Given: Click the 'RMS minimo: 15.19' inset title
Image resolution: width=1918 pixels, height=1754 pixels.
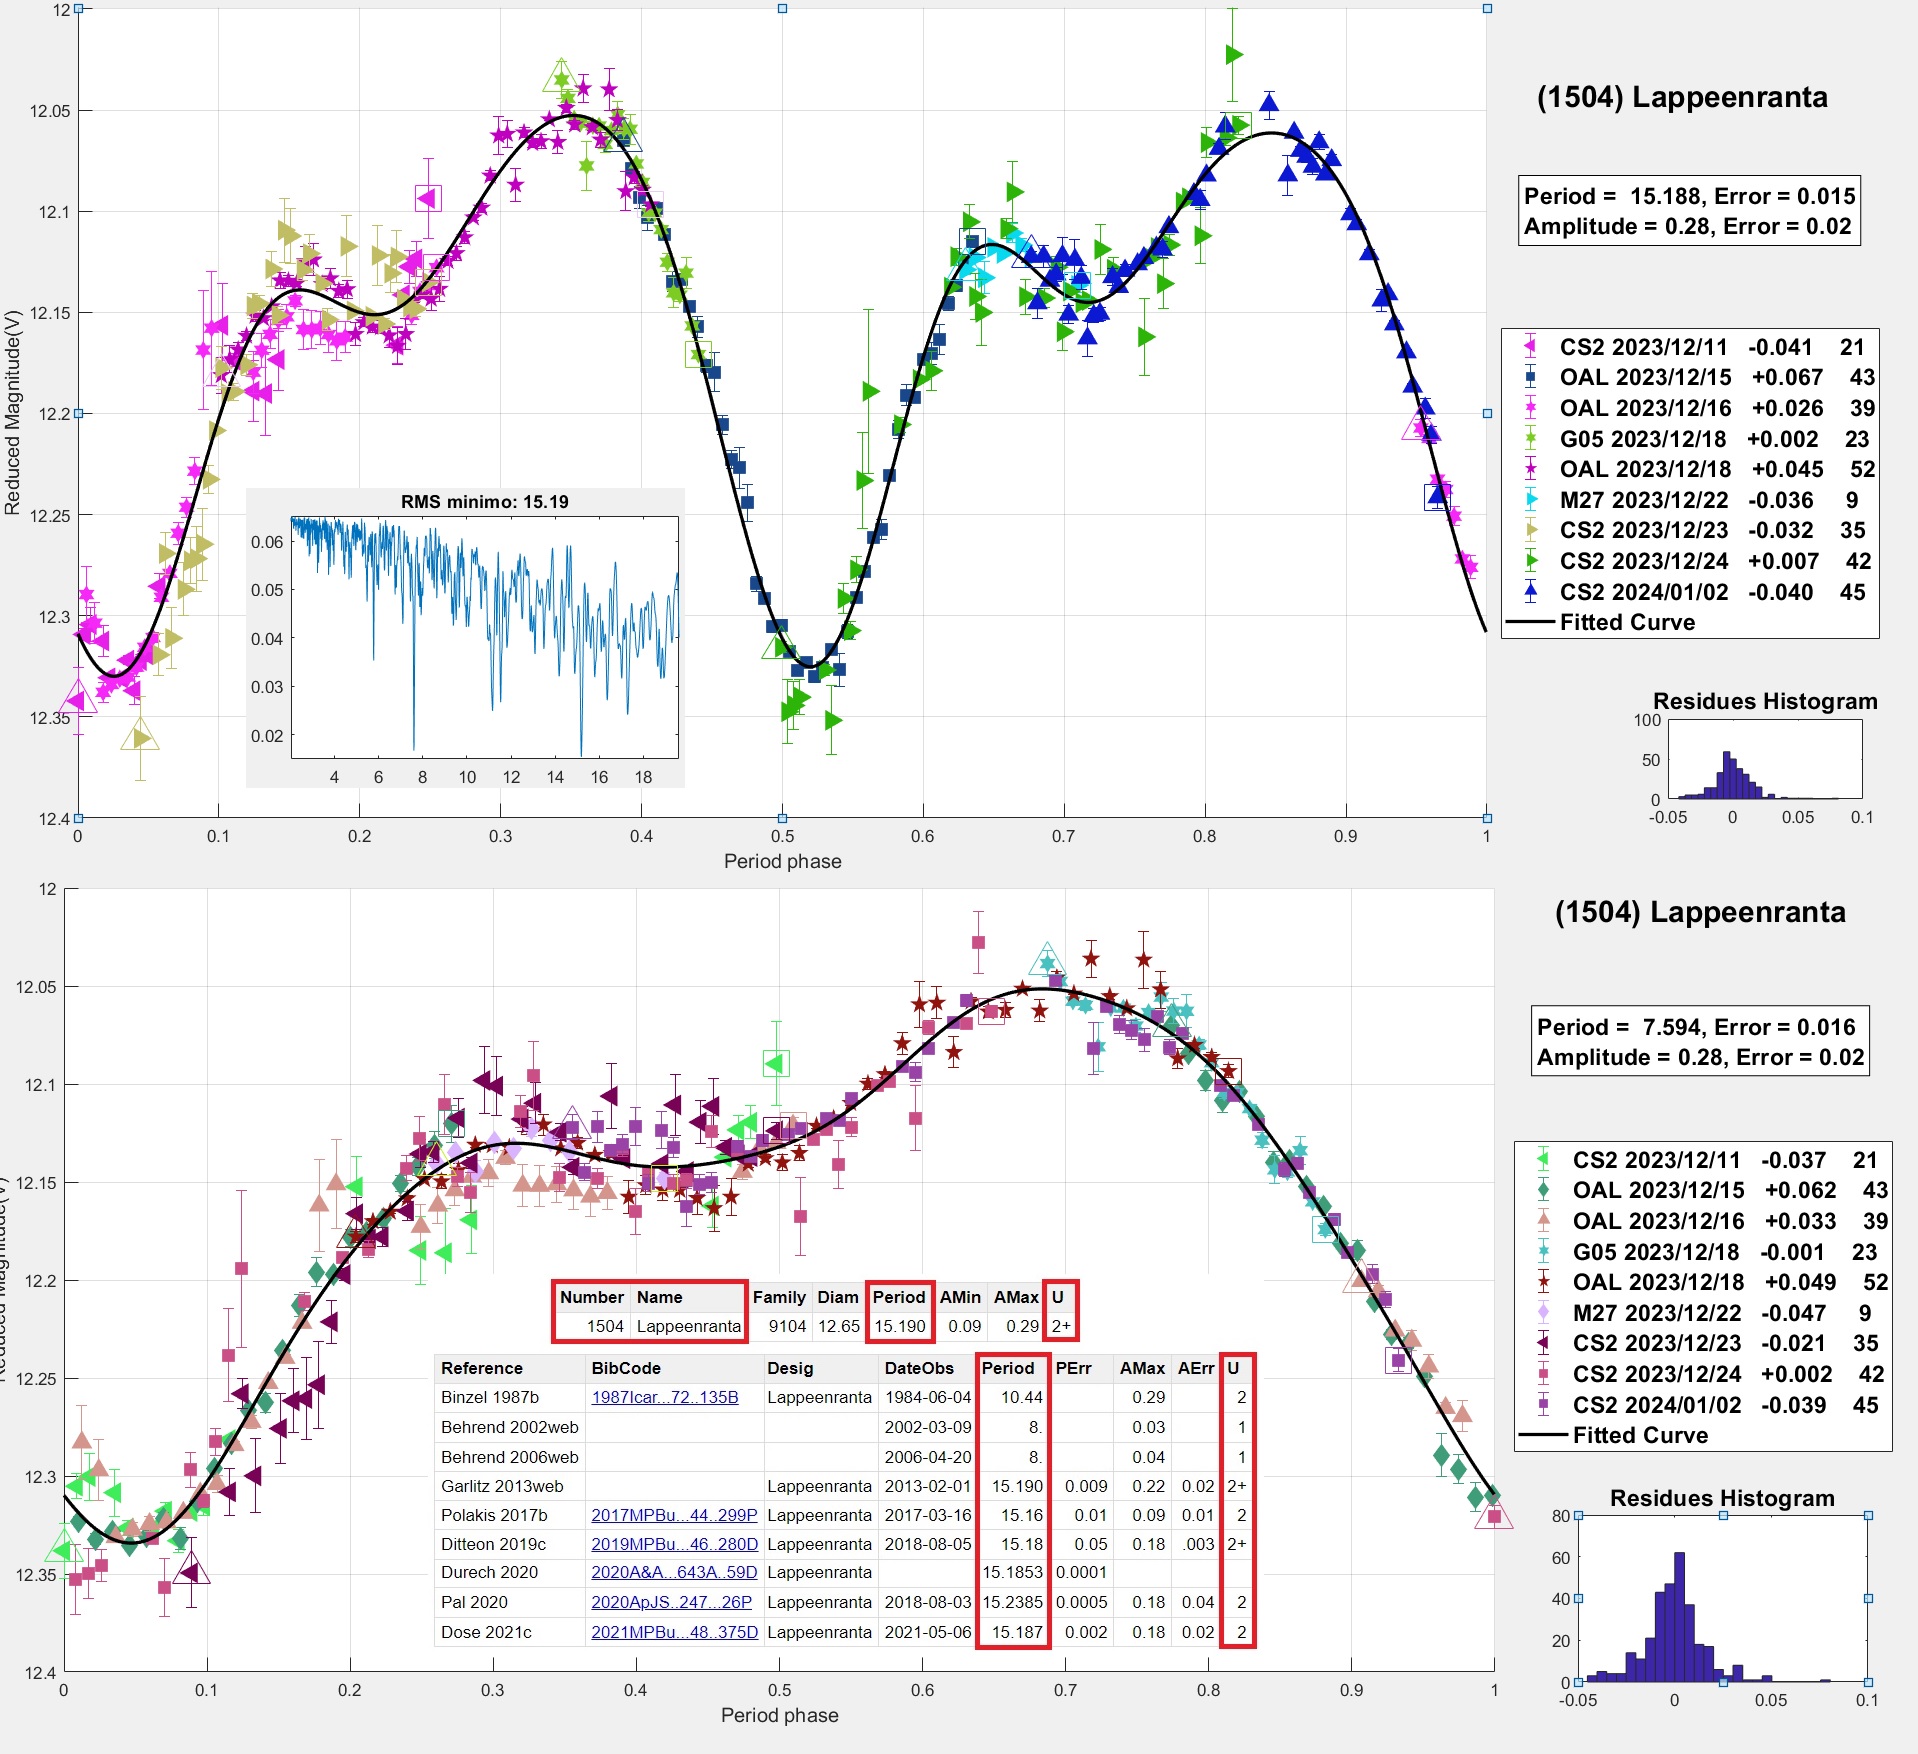Looking at the screenshot, I should point(484,502).
